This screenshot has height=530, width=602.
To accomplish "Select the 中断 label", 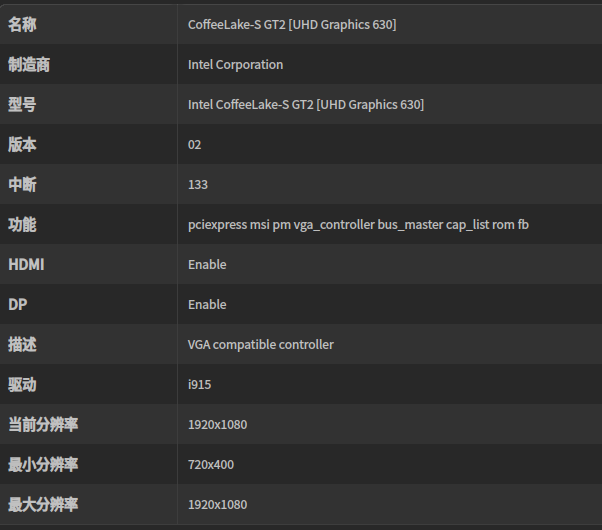I will (22, 184).
